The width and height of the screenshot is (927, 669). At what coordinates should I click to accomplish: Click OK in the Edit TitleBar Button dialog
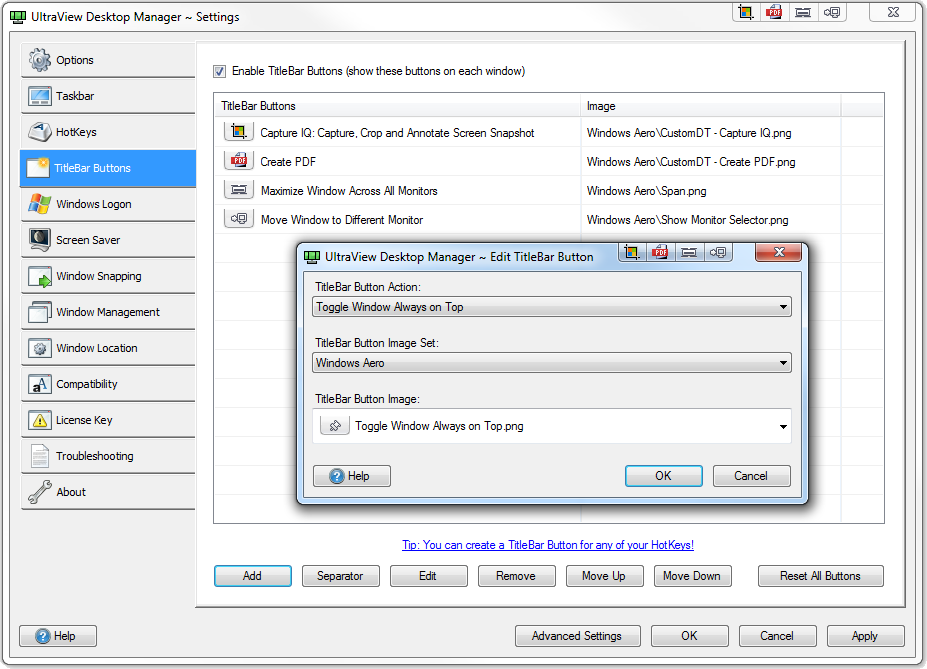point(663,476)
